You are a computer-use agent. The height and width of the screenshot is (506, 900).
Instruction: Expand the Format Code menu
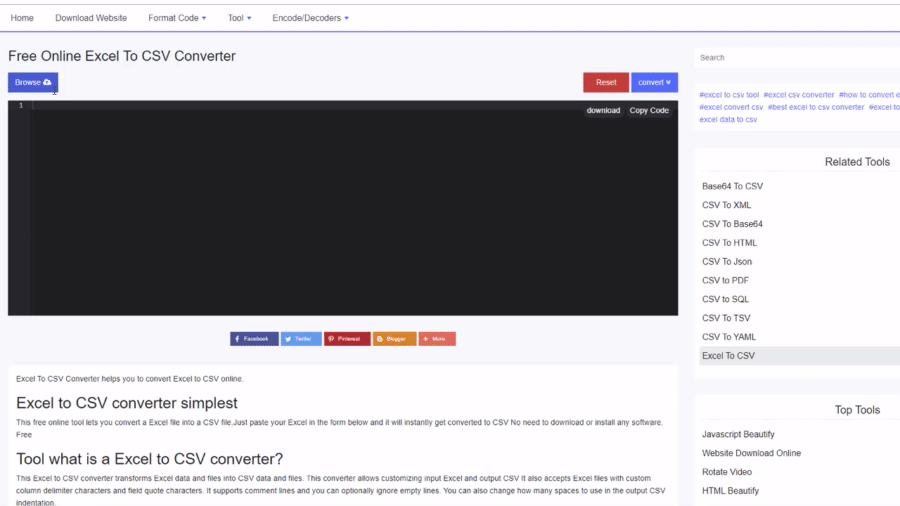[177, 18]
